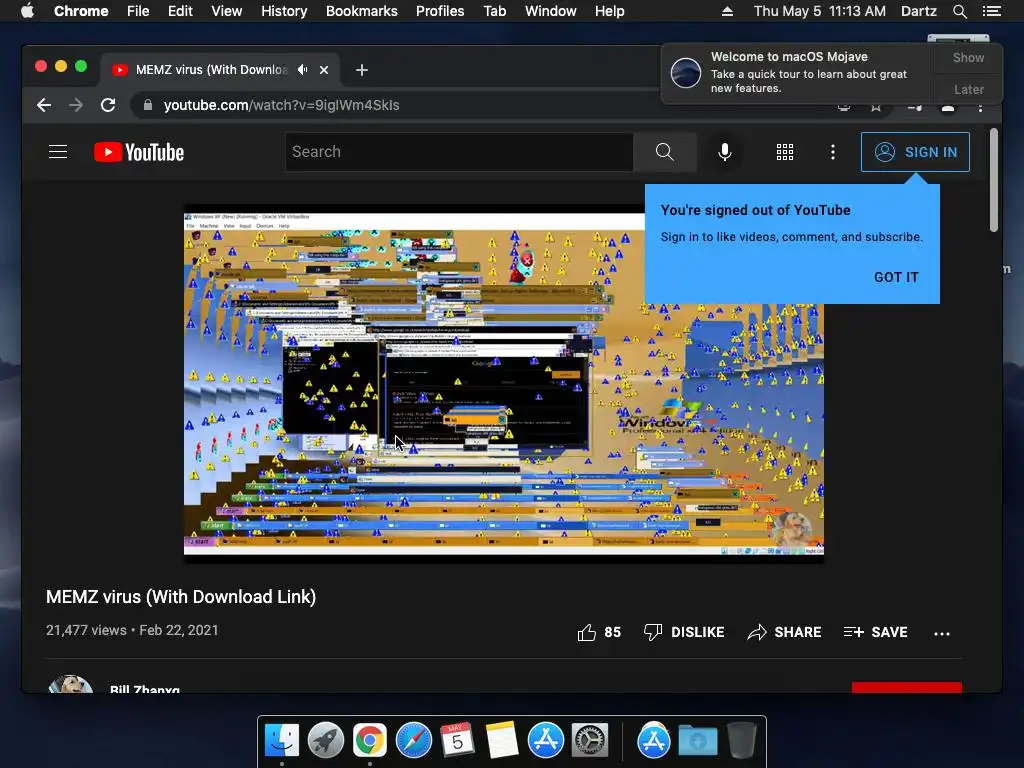Click the channel avatar below the video
1024x768 pixels.
pos(70,684)
